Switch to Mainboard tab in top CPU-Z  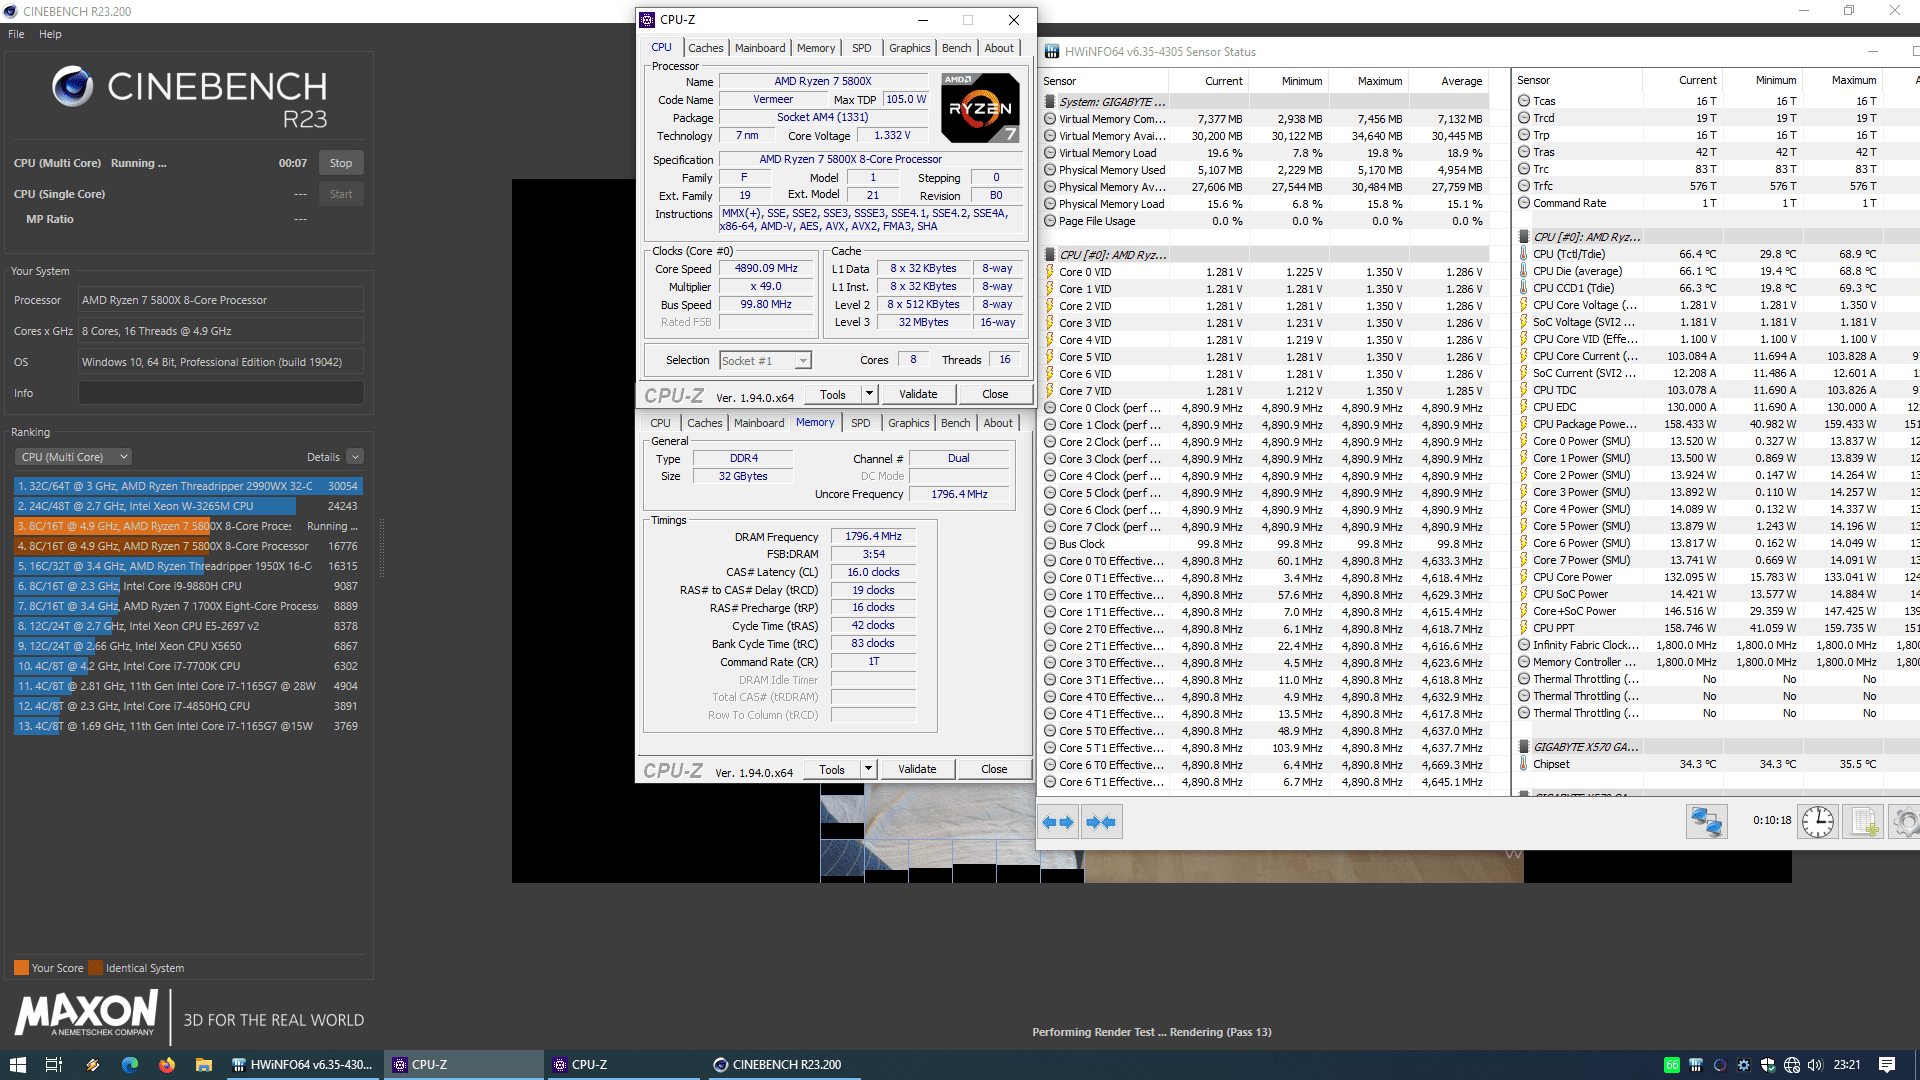pyautogui.click(x=760, y=48)
